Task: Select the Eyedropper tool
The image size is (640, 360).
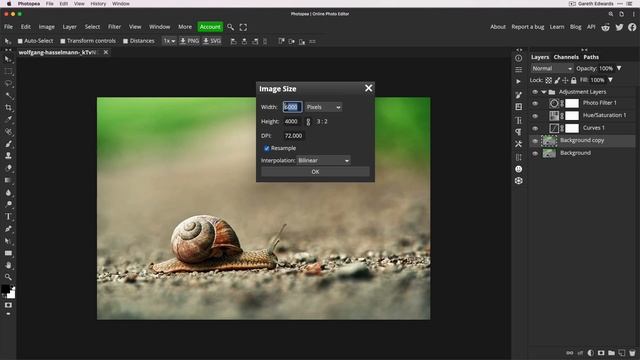Action: pyautogui.click(x=8, y=120)
